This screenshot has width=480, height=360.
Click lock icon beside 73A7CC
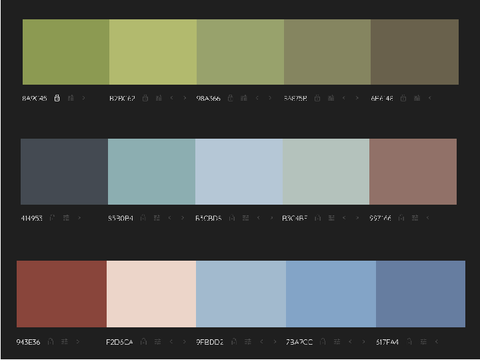(323, 342)
